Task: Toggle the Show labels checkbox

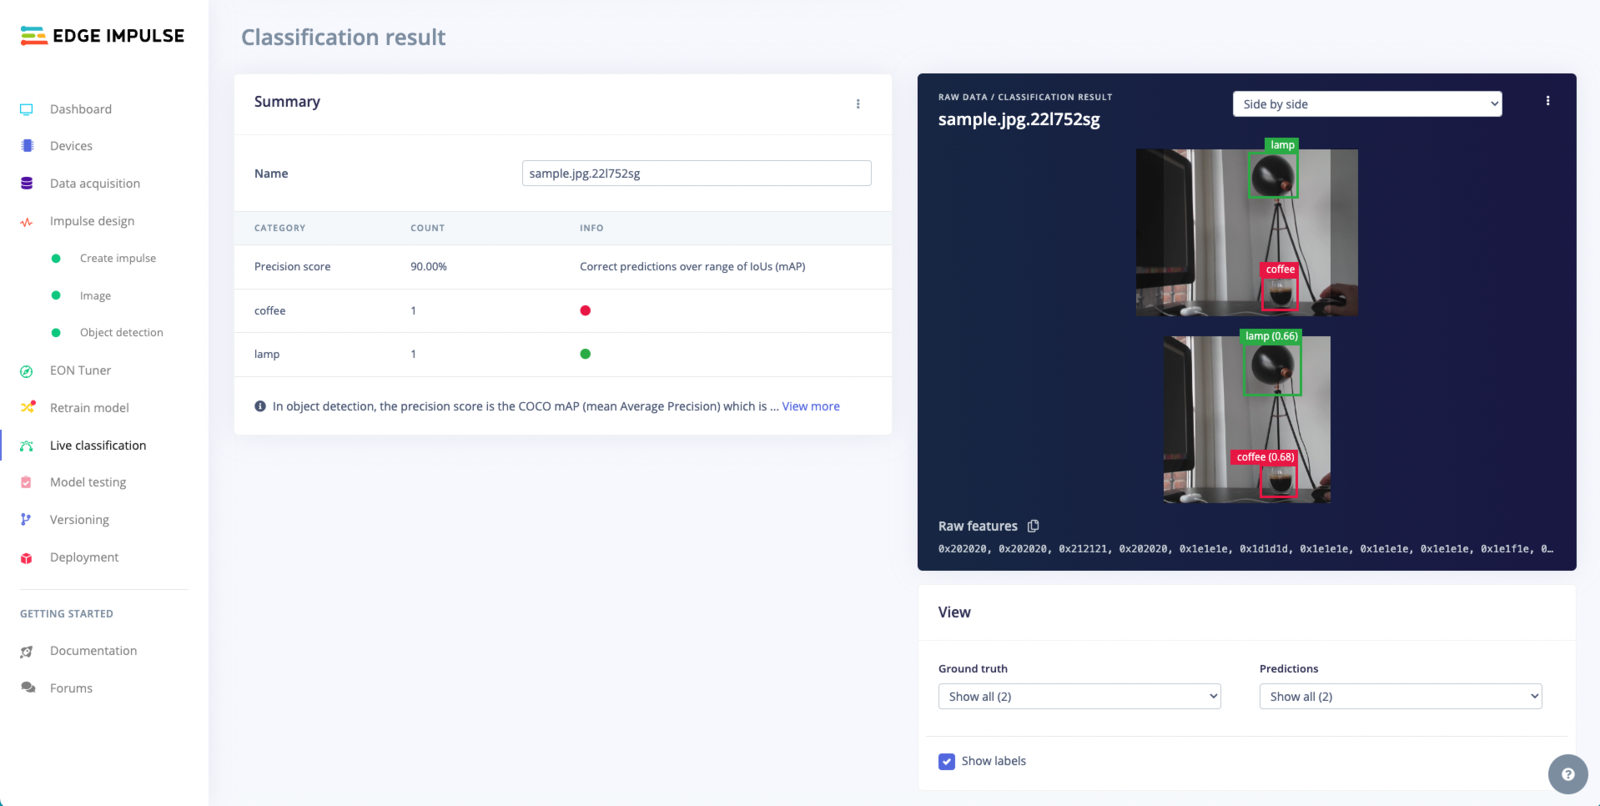Action: [947, 762]
